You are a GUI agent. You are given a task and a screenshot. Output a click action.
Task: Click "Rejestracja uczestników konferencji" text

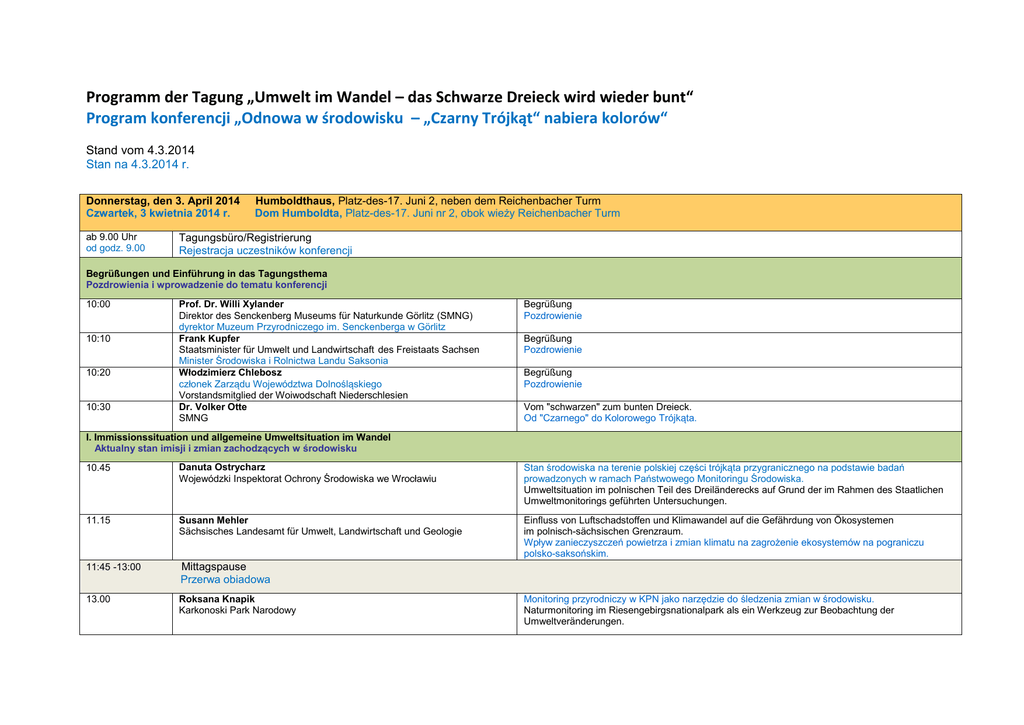click(265, 251)
